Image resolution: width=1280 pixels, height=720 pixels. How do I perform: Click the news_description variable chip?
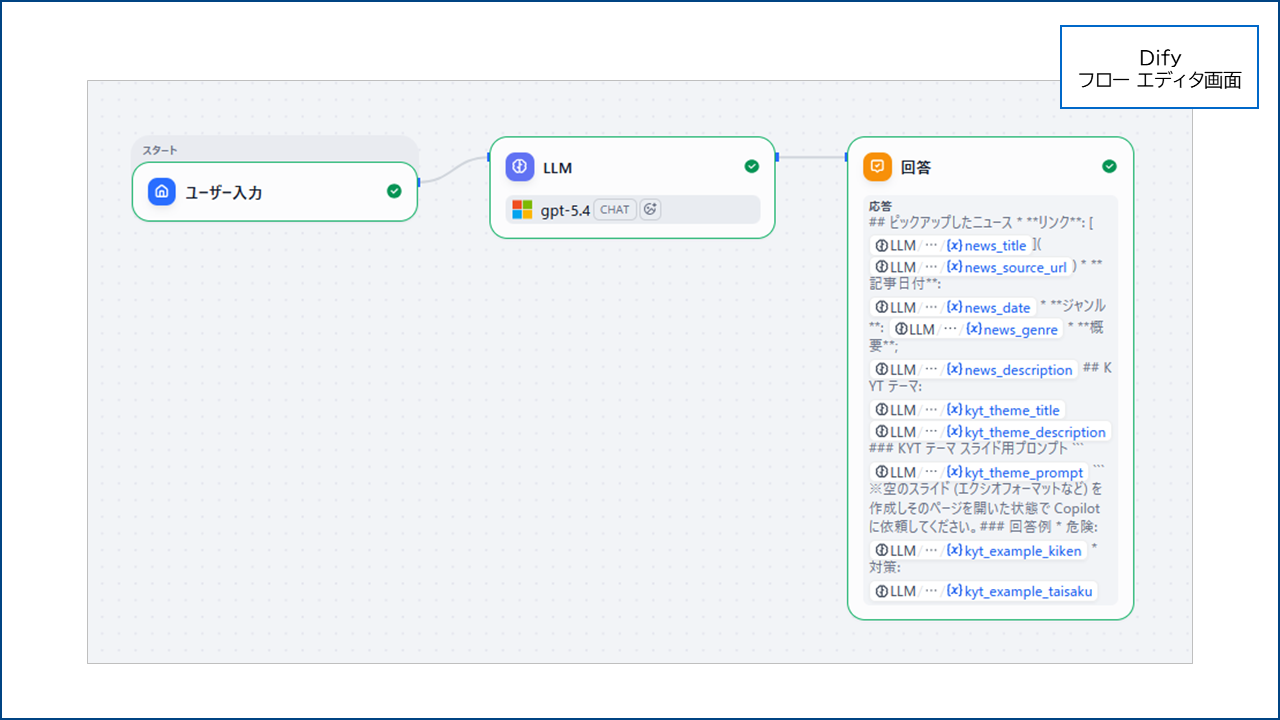(974, 370)
